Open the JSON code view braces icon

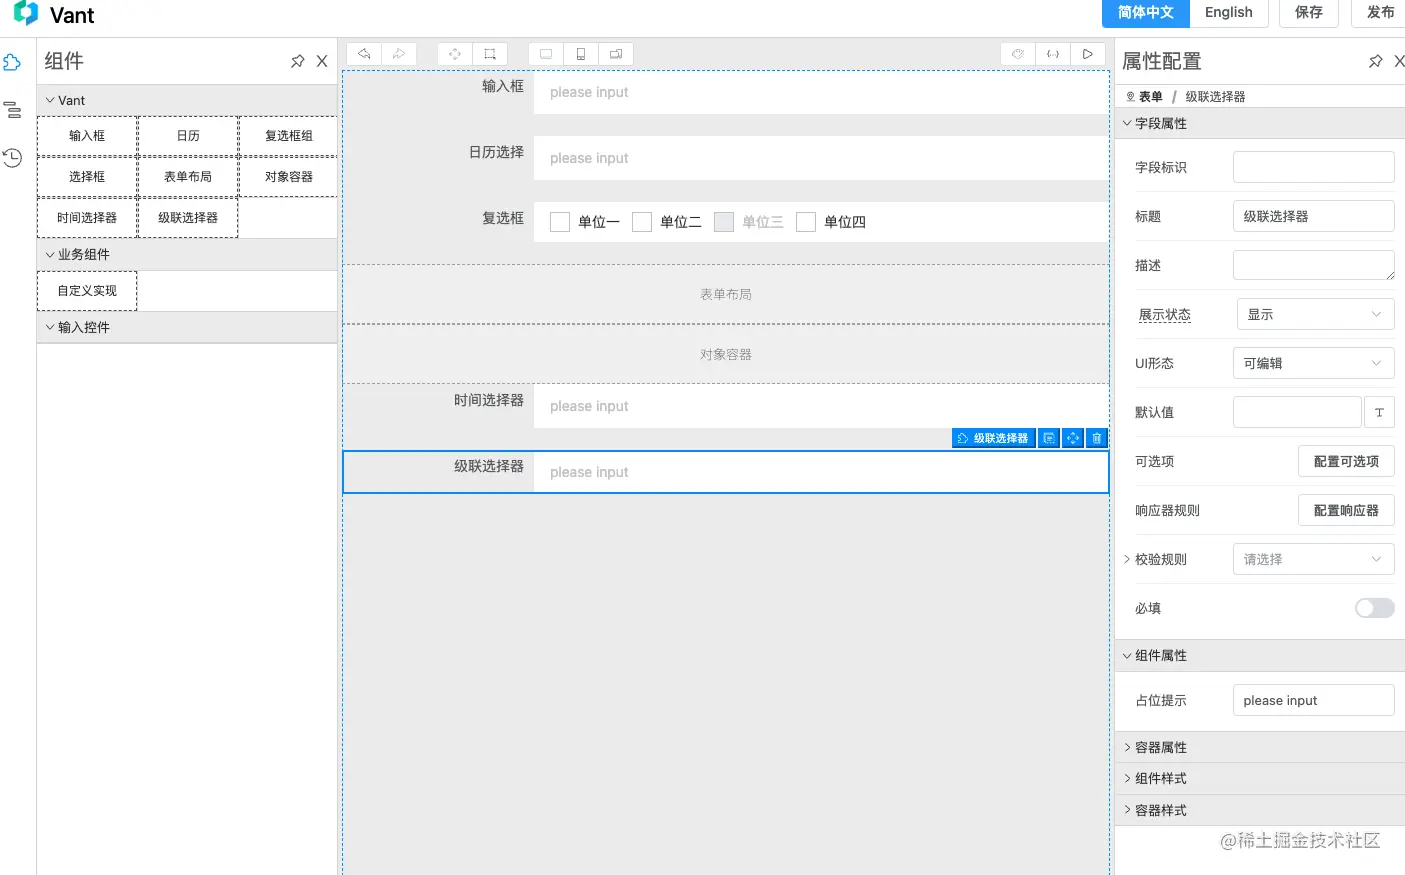click(1053, 54)
